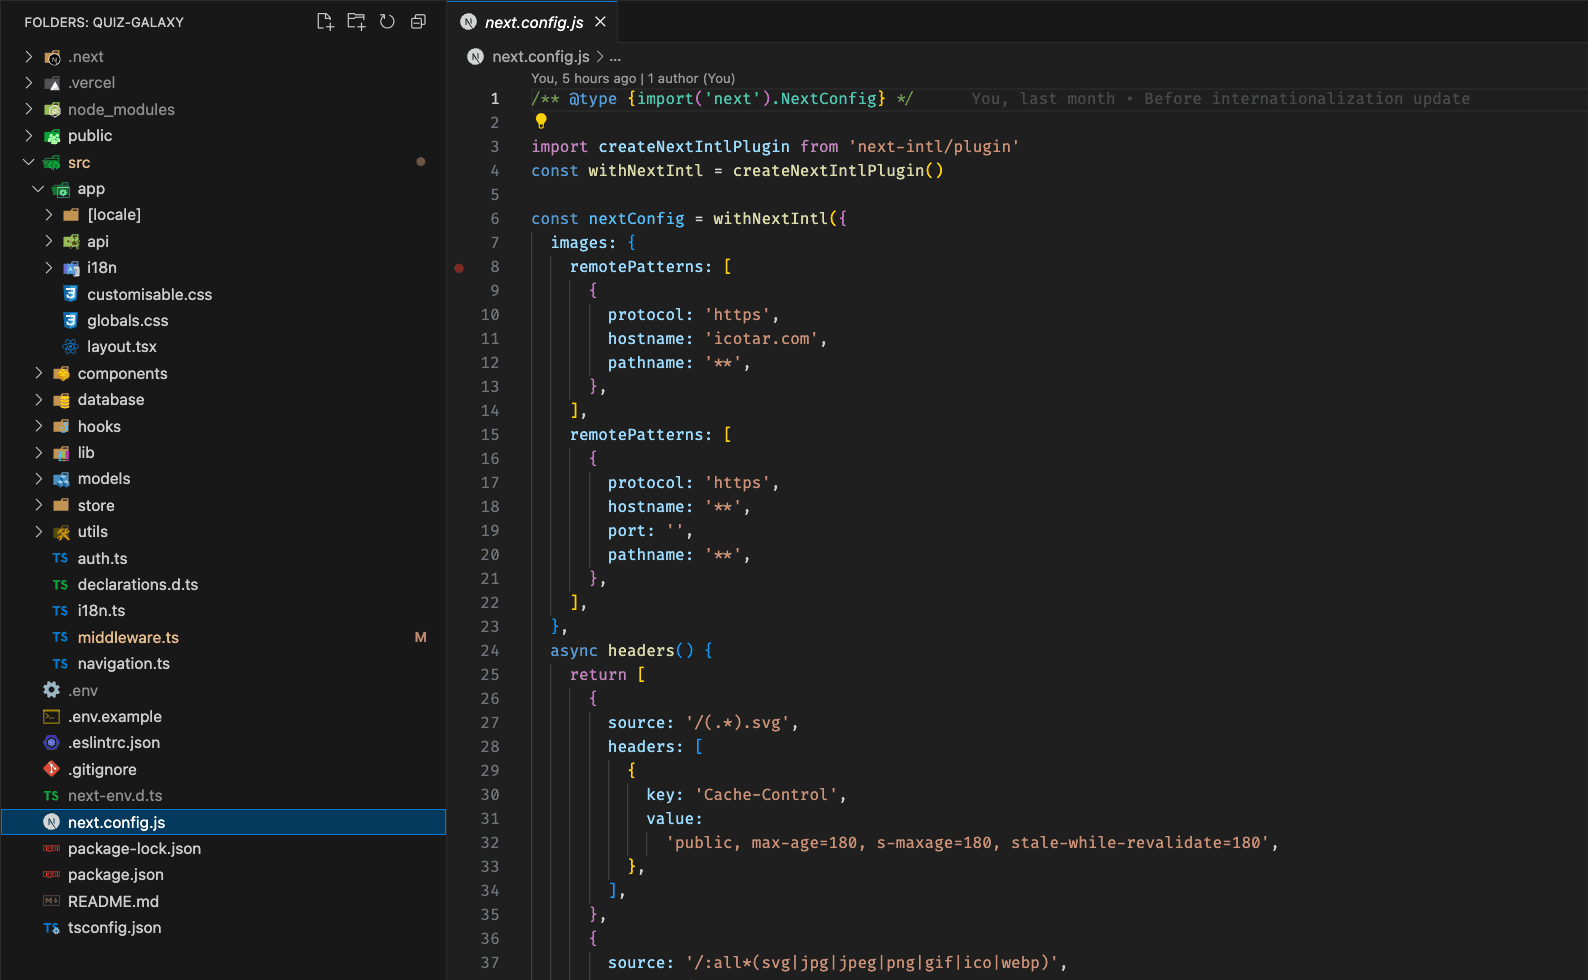
Task: Click the 'Cache-Control' string on line 30
Action: (766, 795)
